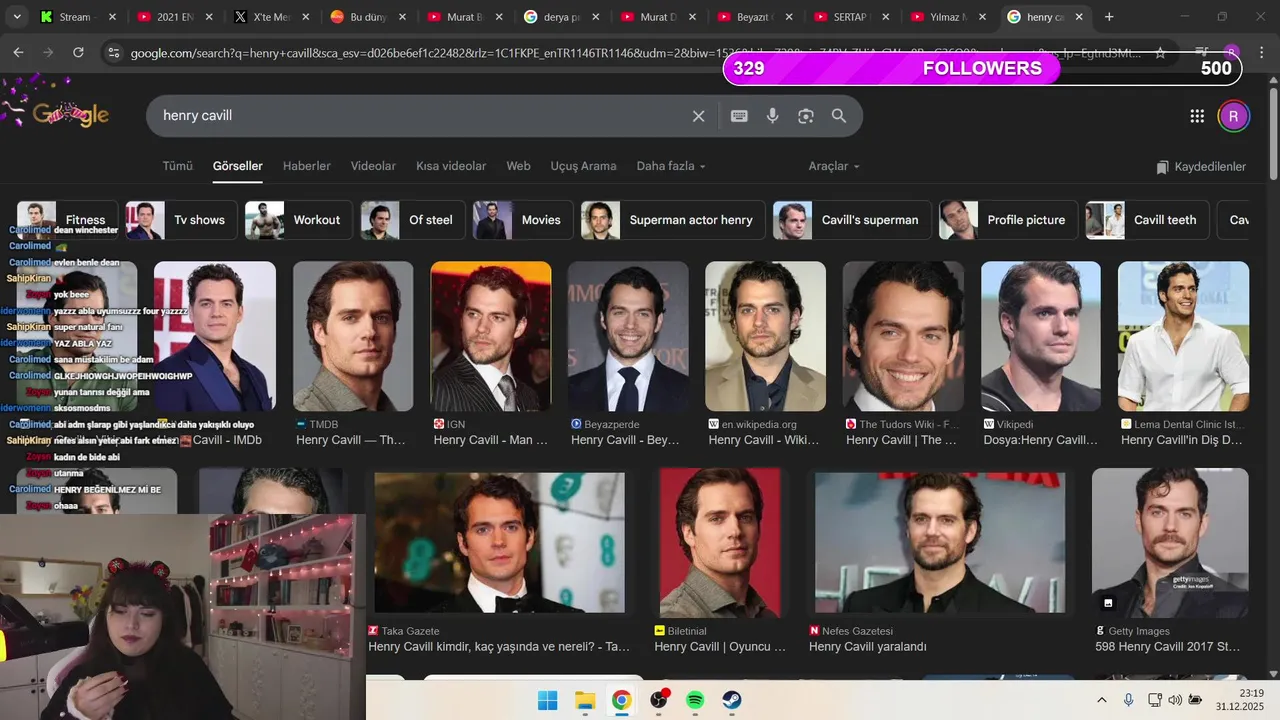View site information icon in address bar

[x=113, y=53]
